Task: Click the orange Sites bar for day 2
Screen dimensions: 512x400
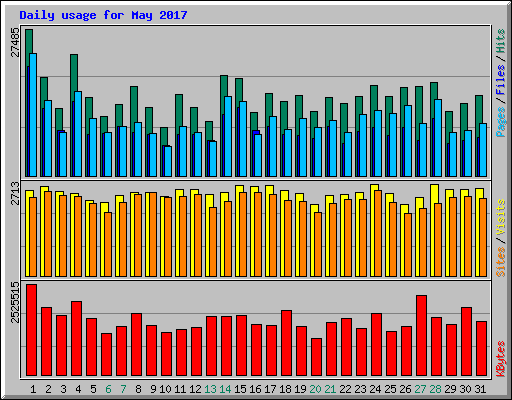Action: [48, 234]
